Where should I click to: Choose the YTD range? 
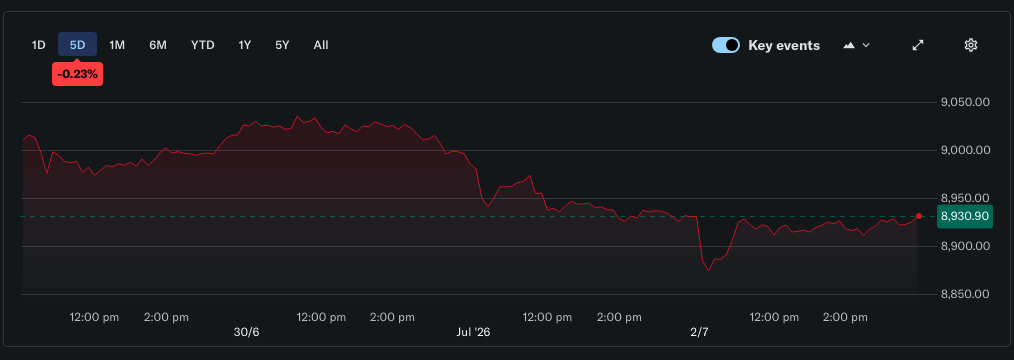tap(202, 45)
